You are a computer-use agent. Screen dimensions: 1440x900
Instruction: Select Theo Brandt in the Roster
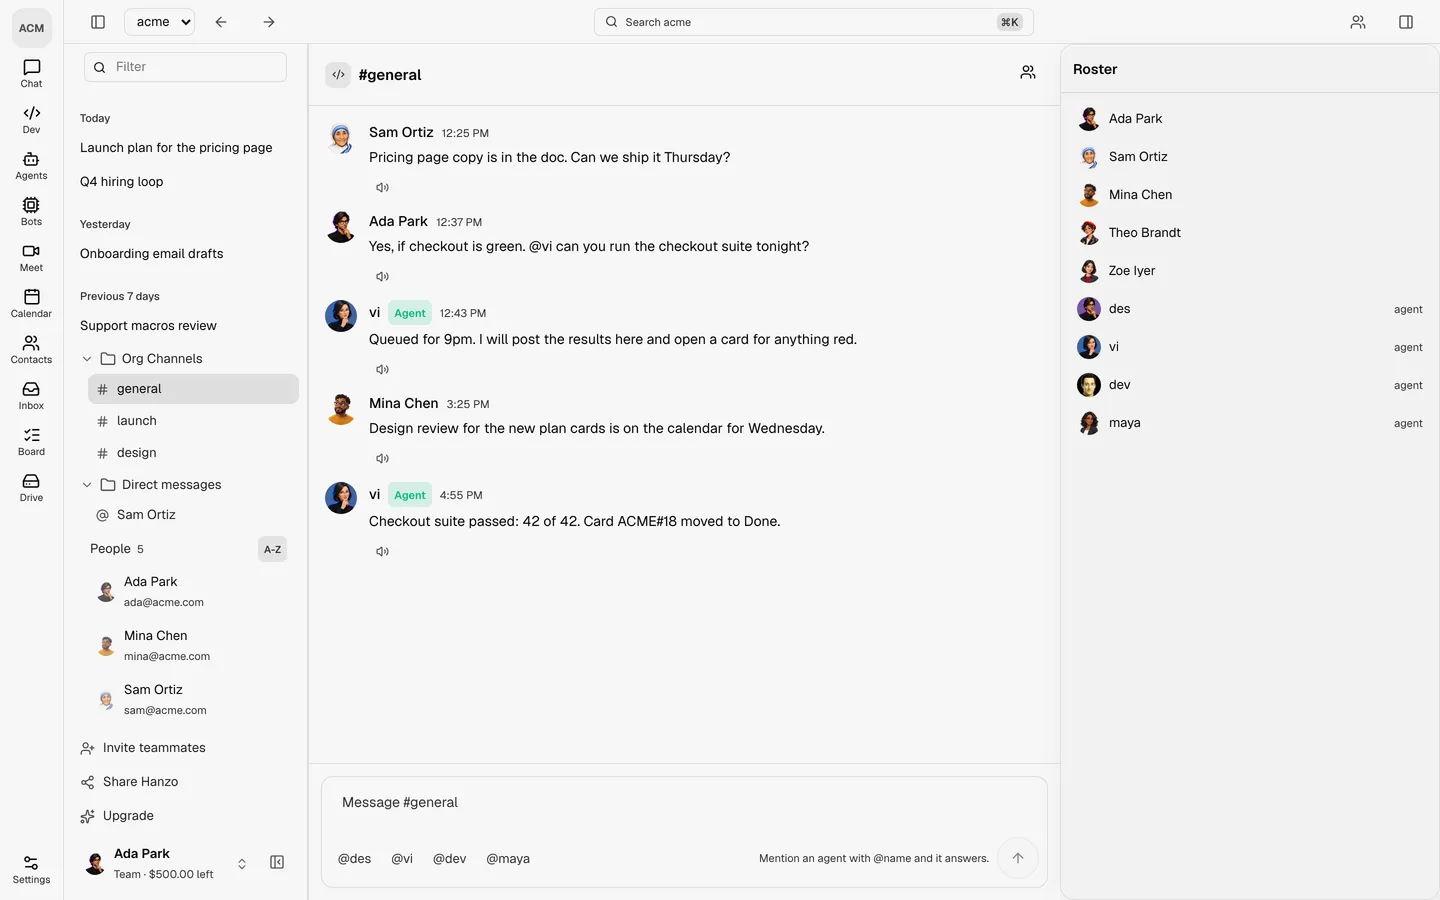click(x=1249, y=233)
